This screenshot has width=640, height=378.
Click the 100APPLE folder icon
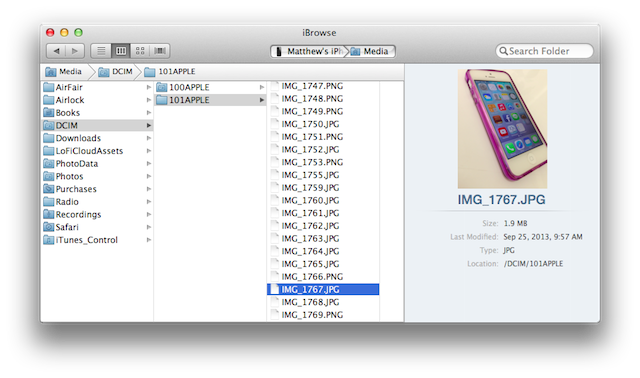pyautogui.click(x=162, y=87)
